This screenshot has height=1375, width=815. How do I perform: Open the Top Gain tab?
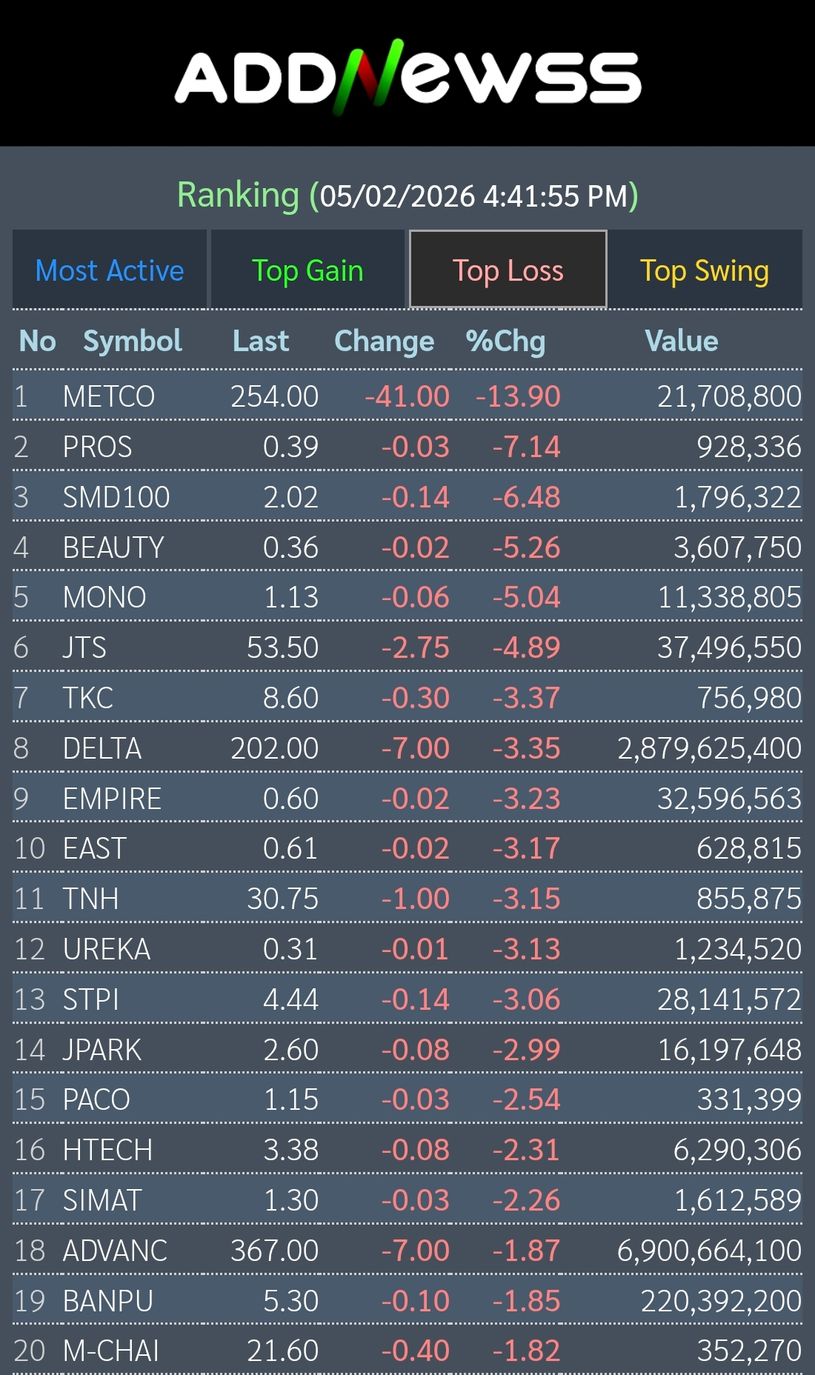(x=307, y=270)
